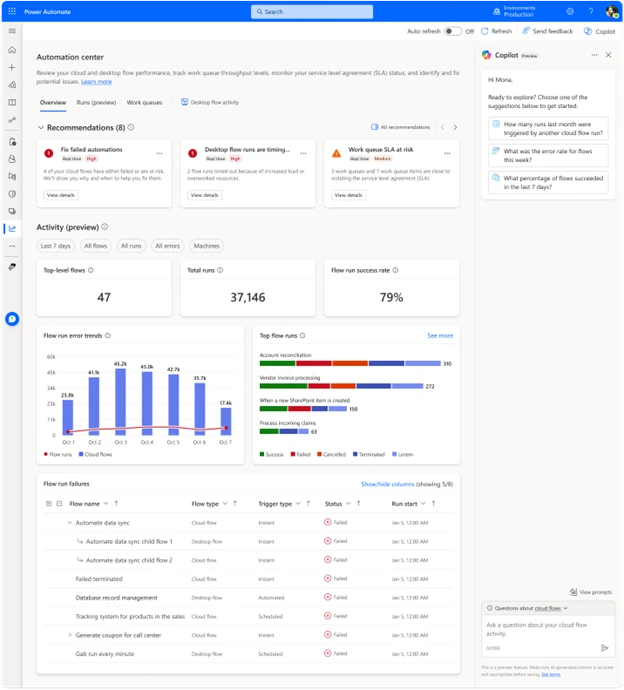Screen dimensions: 624x690
Task: Expand the Generate coupon for call center row
Action: pos(70,635)
